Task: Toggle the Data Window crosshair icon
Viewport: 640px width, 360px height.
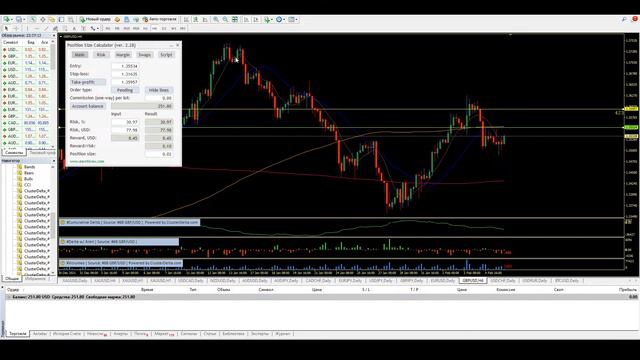Action: (42, 19)
